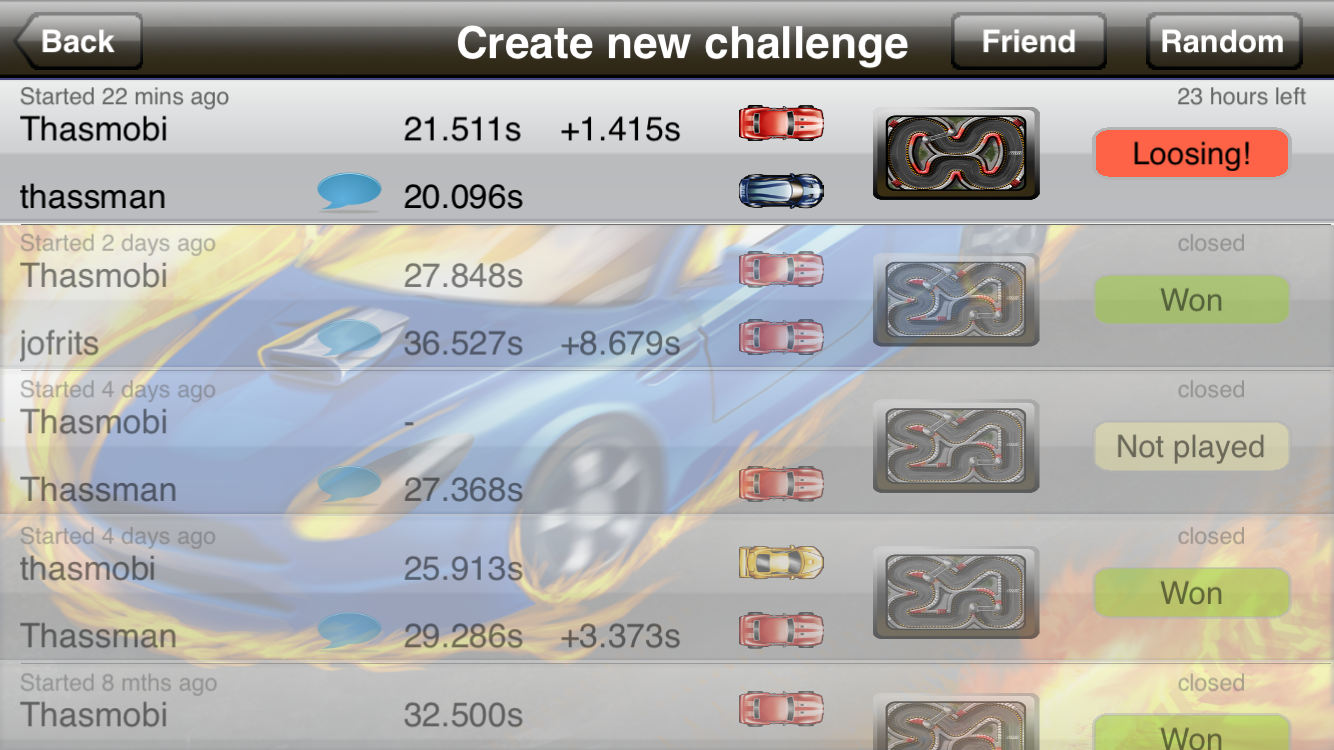Open chat bubble next to jofrits
The width and height of the screenshot is (1334, 750).
click(349, 339)
